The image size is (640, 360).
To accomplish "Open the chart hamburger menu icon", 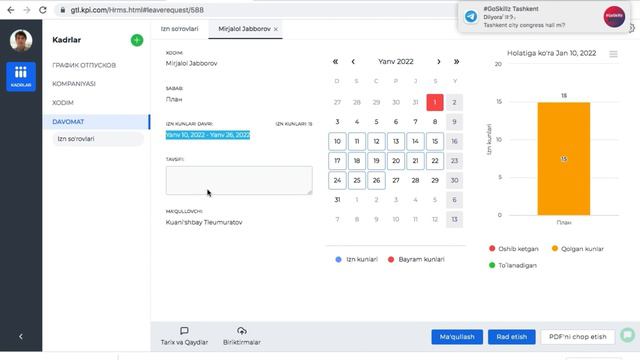I will pos(613,54).
